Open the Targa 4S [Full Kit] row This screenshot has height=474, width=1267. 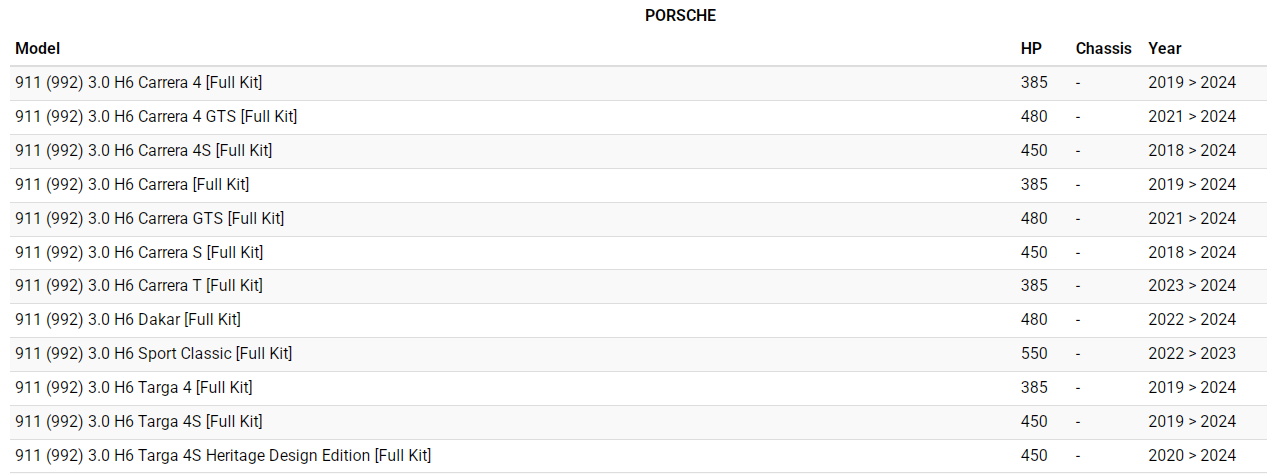point(139,421)
